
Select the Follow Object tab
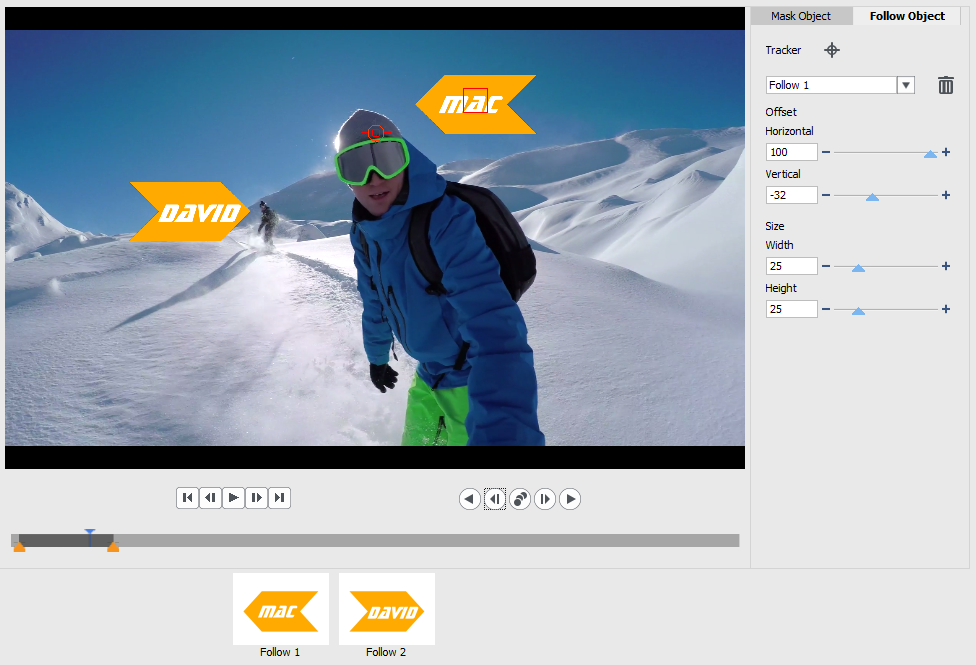coord(907,16)
